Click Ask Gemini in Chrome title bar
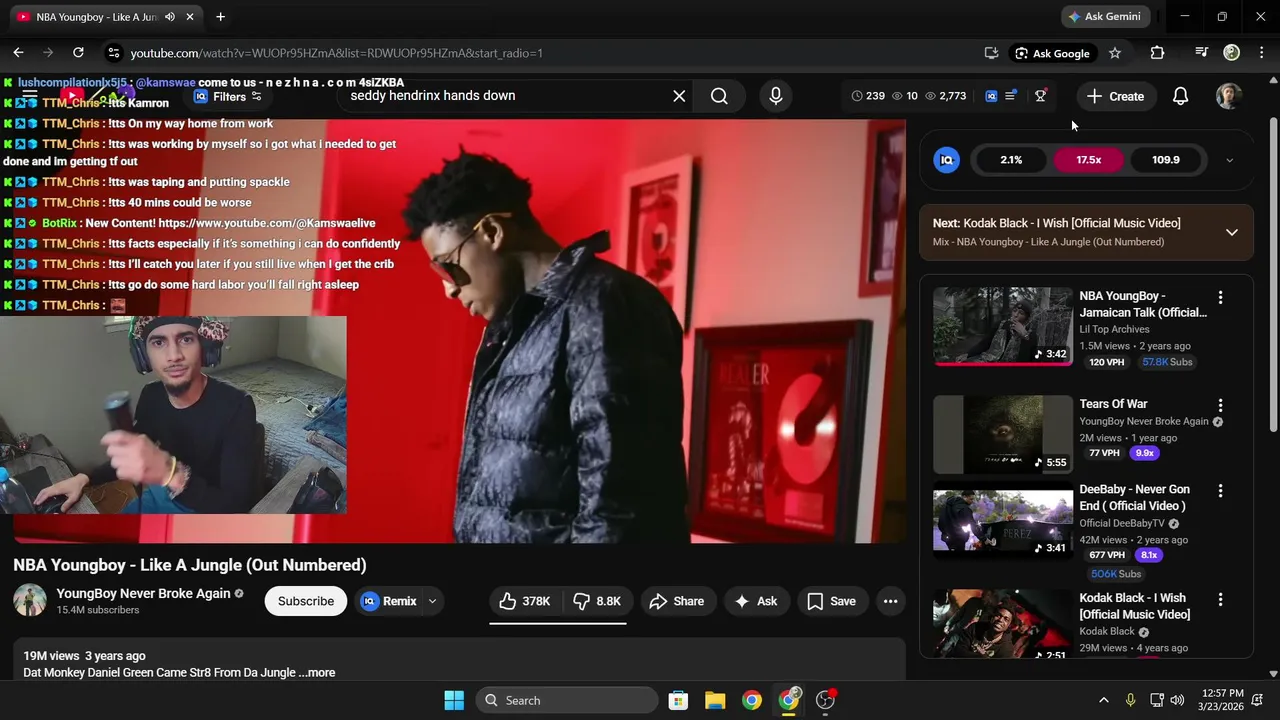Image resolution: width=1280 pixels, height=720 pixels. 1105,17
